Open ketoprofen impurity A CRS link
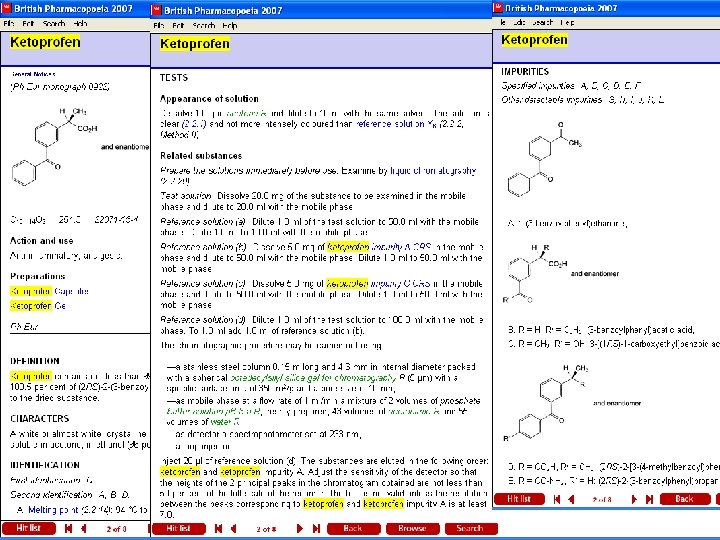Image resolution: width=720 pixels, height=540 pixels. point(379,247)
